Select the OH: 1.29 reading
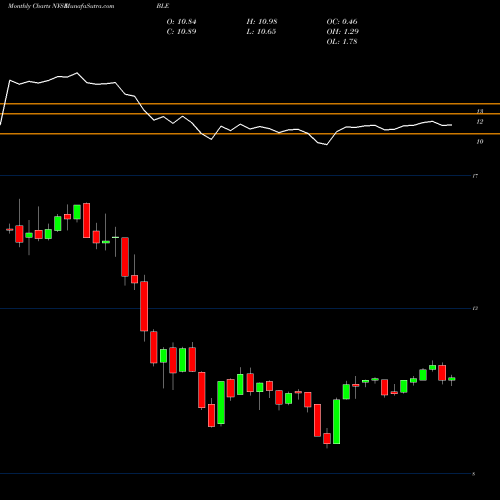 point(342,32)
